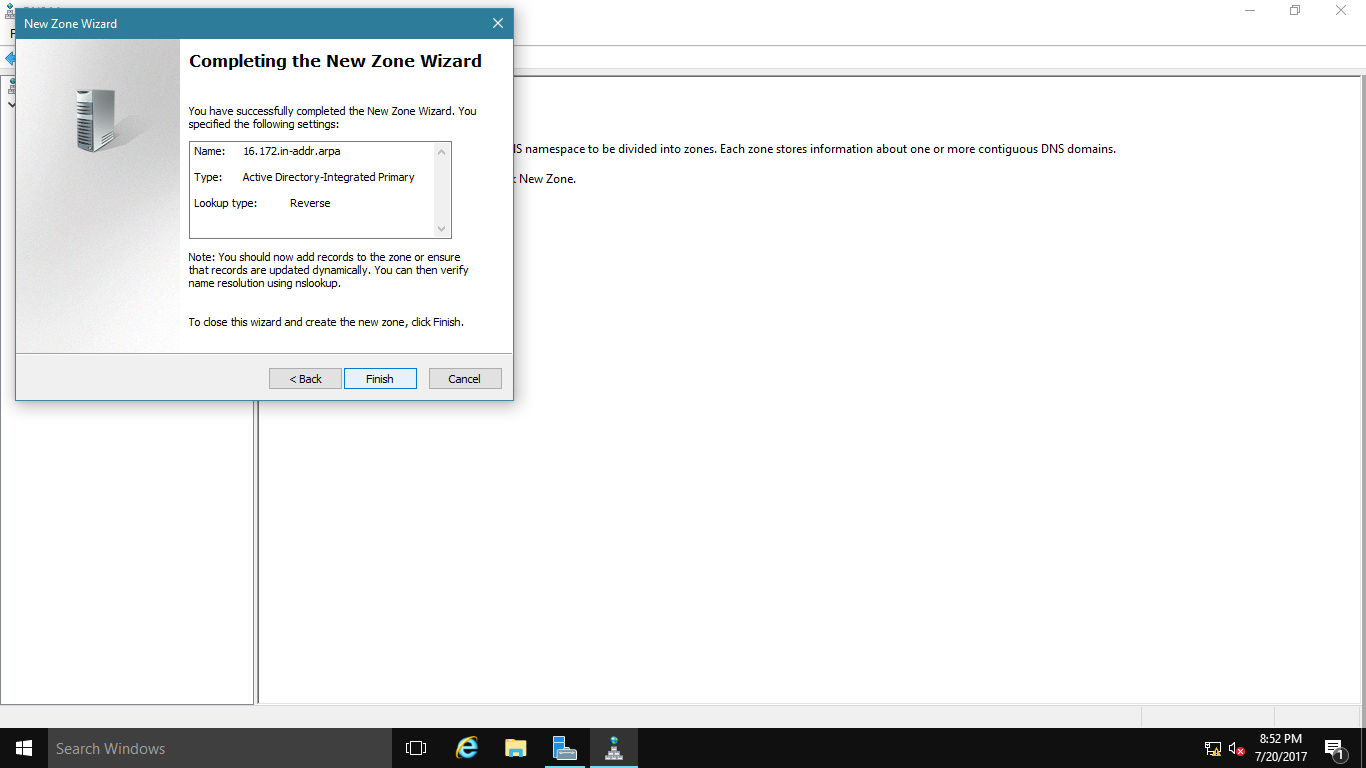Click the muted volume tray icon
The image size is (1366, 768).
(x=1236, y=748)
